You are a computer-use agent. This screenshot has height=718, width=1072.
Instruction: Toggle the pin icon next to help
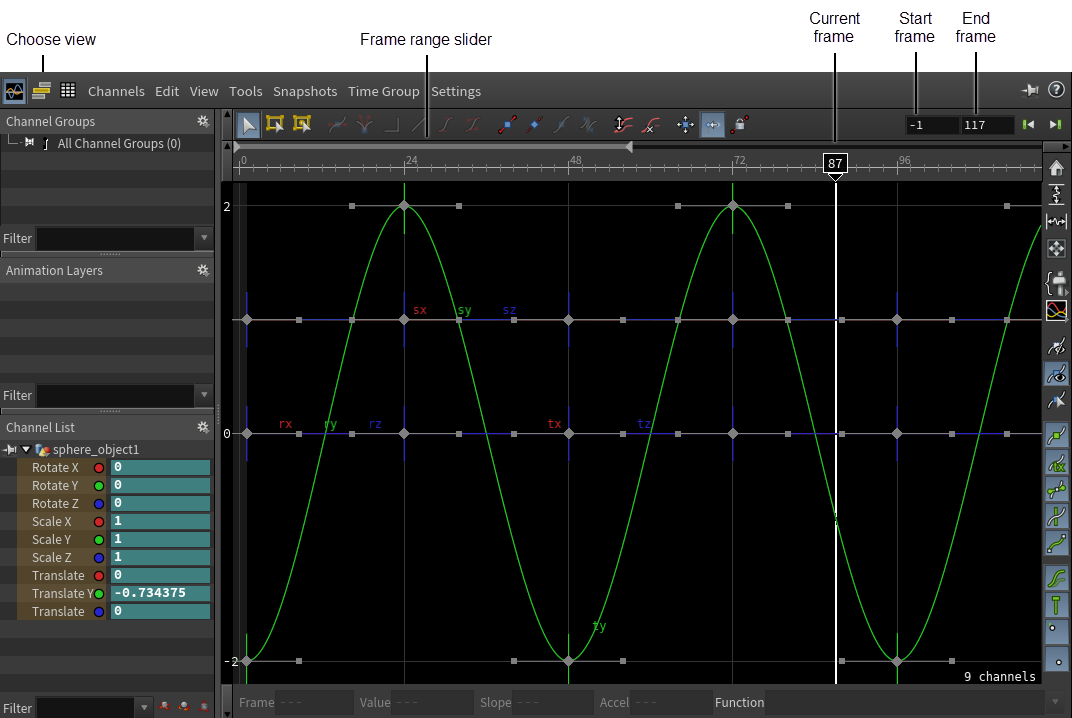pyautogui.click(x=1030, y=90)
